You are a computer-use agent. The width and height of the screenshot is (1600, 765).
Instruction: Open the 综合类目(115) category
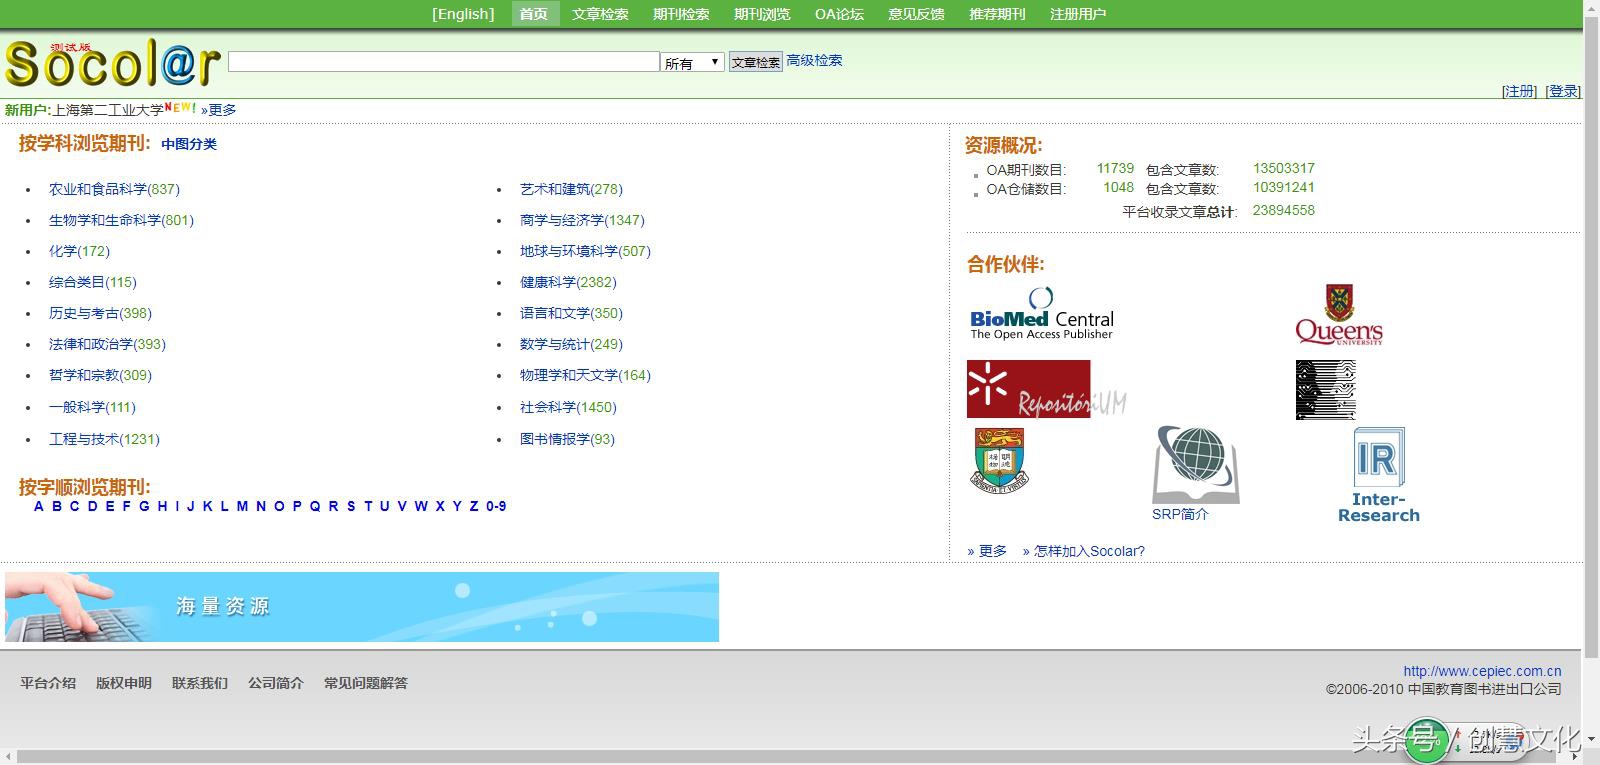[x=93, y=282]
